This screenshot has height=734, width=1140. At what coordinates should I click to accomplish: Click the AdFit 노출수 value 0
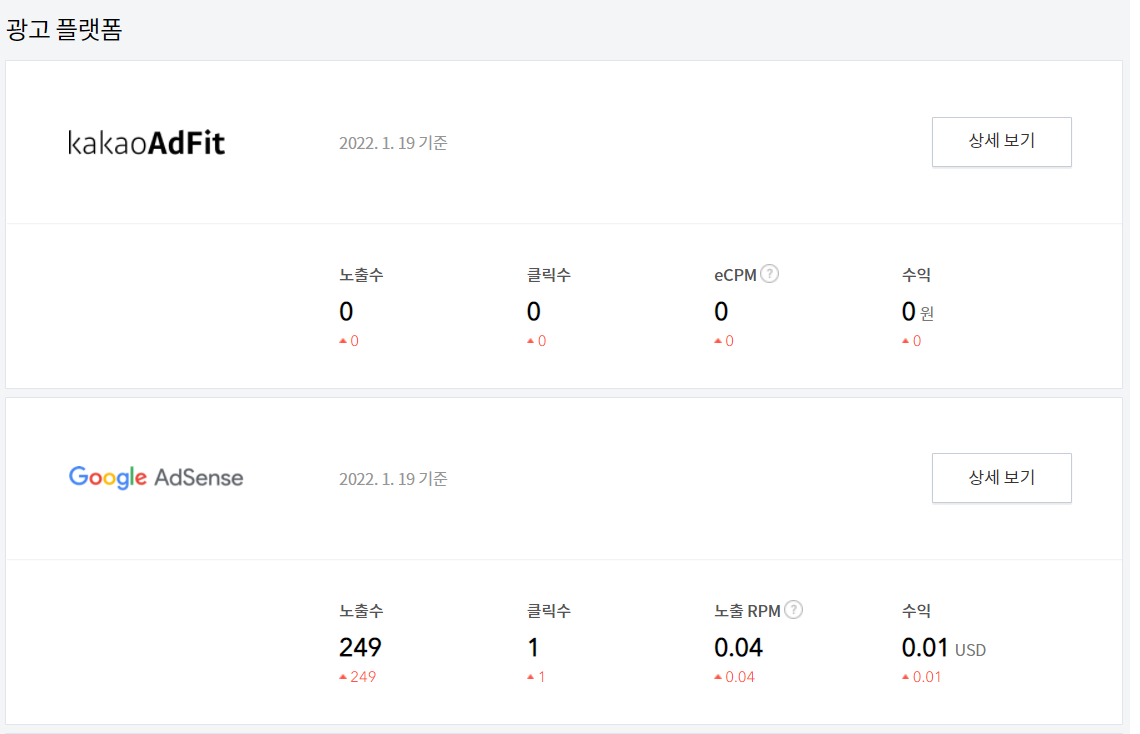pyautogui.click(x=345, y=312)
